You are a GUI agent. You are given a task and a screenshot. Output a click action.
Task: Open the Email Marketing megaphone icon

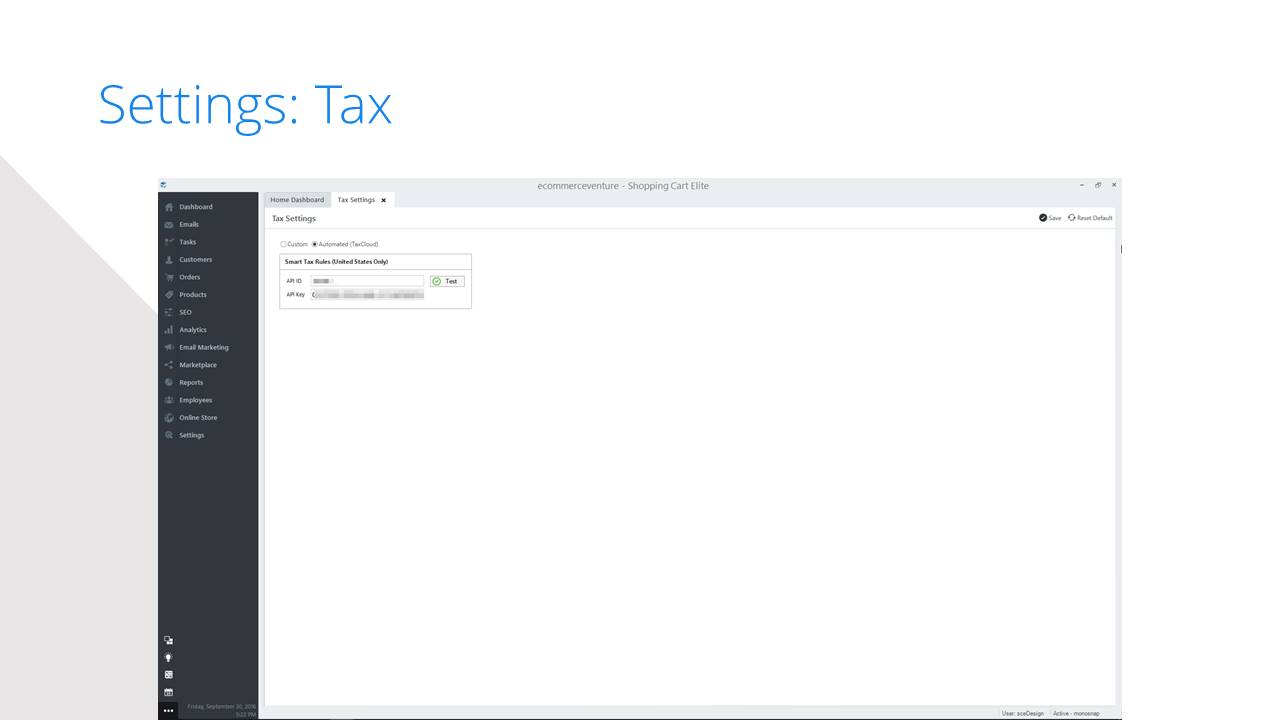(169, 347)
